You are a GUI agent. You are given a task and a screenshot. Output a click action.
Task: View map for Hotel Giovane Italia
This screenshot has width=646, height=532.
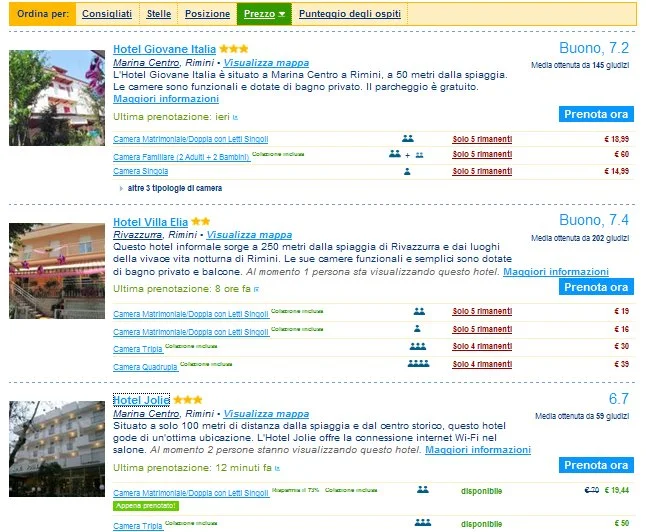[x=266, y=63]
